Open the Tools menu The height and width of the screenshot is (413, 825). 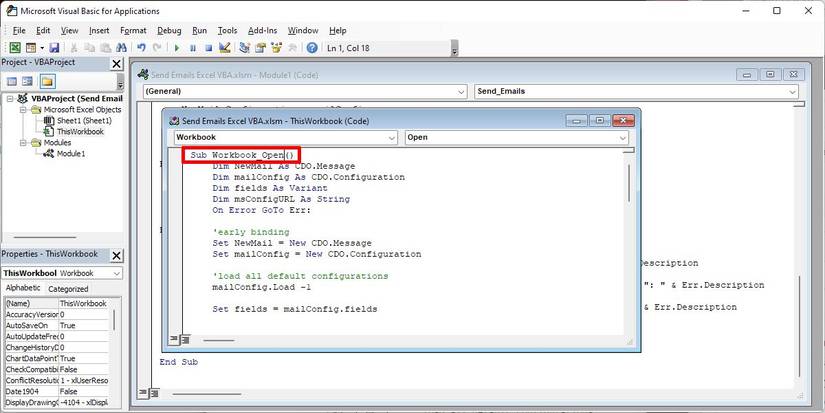click(x=227, y=31)
